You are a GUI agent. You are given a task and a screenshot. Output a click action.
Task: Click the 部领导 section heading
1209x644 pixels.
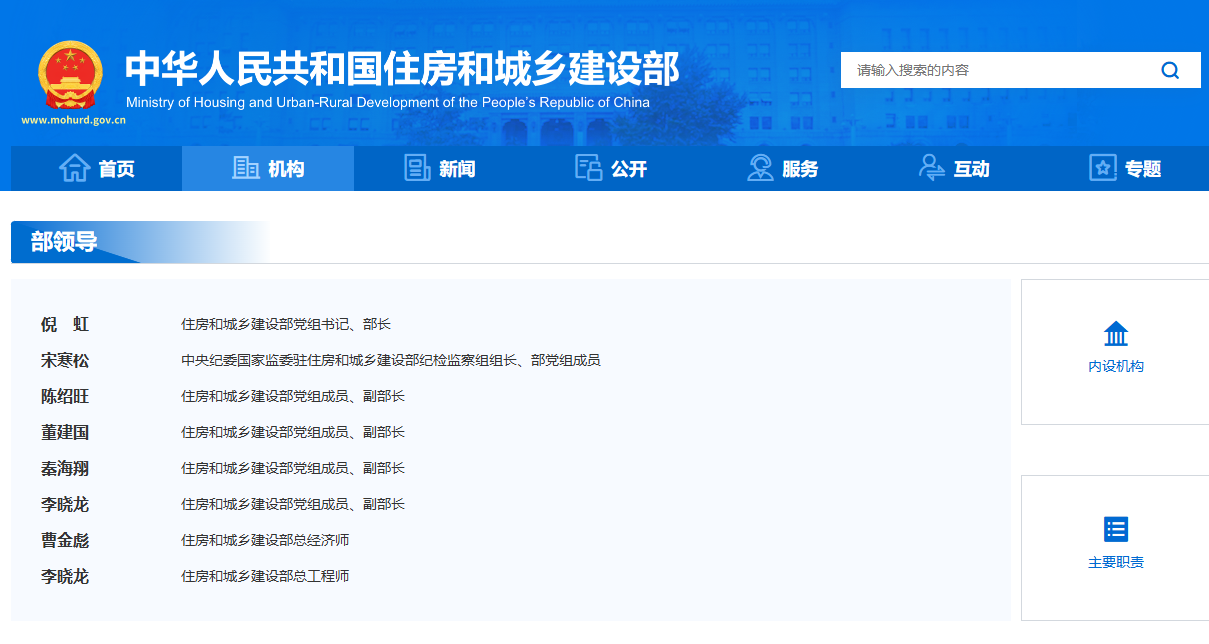pyautogui.click(x=64, y=242)
